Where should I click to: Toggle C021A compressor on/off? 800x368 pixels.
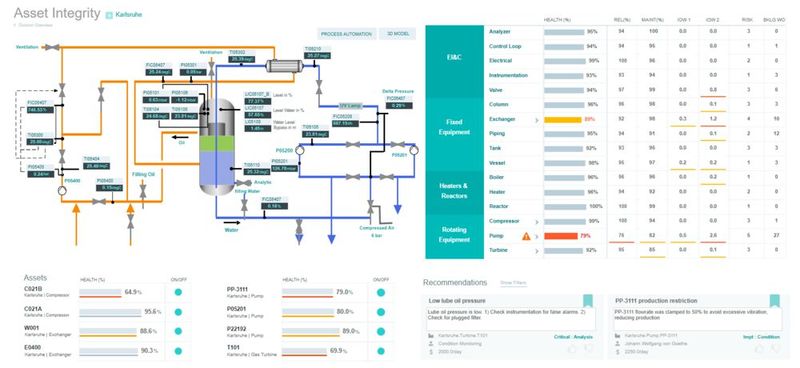coord(178,312)
